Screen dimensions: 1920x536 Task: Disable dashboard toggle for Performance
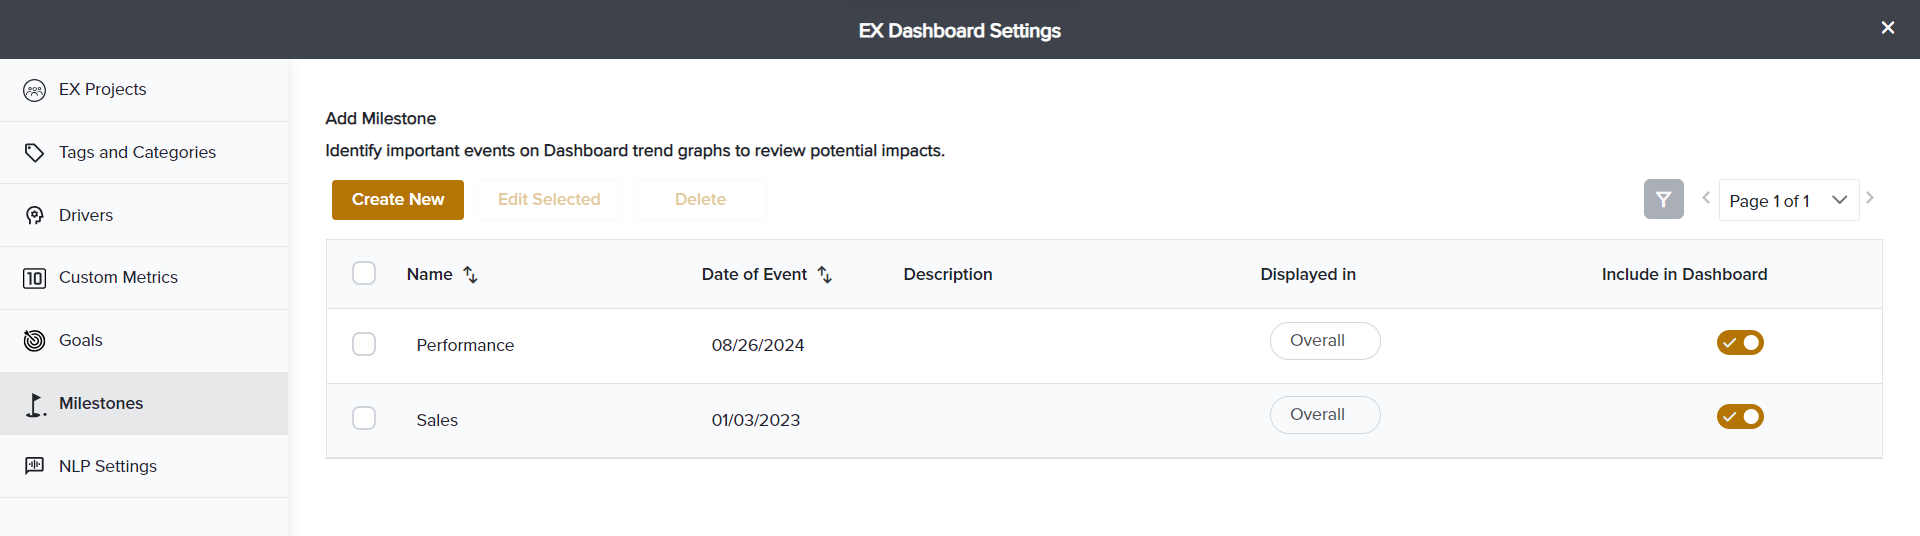(x=1740, y=343)
